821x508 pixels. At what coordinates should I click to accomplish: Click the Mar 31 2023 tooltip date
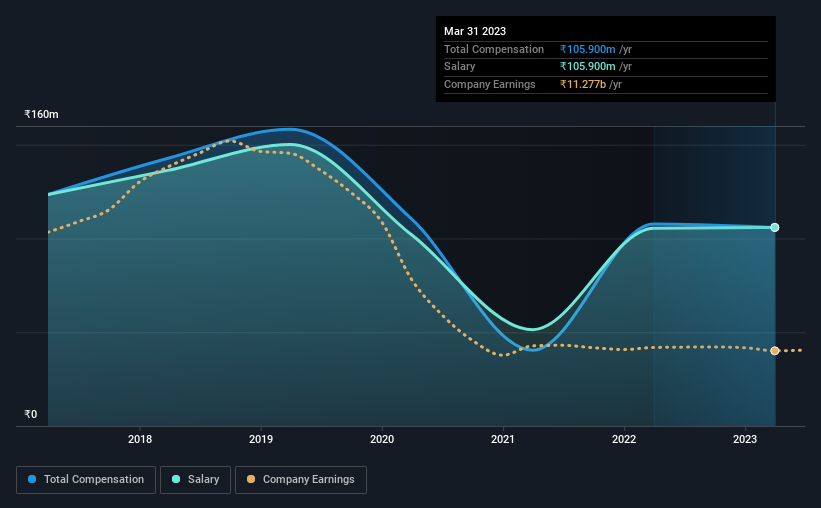(x=475, y=31)
